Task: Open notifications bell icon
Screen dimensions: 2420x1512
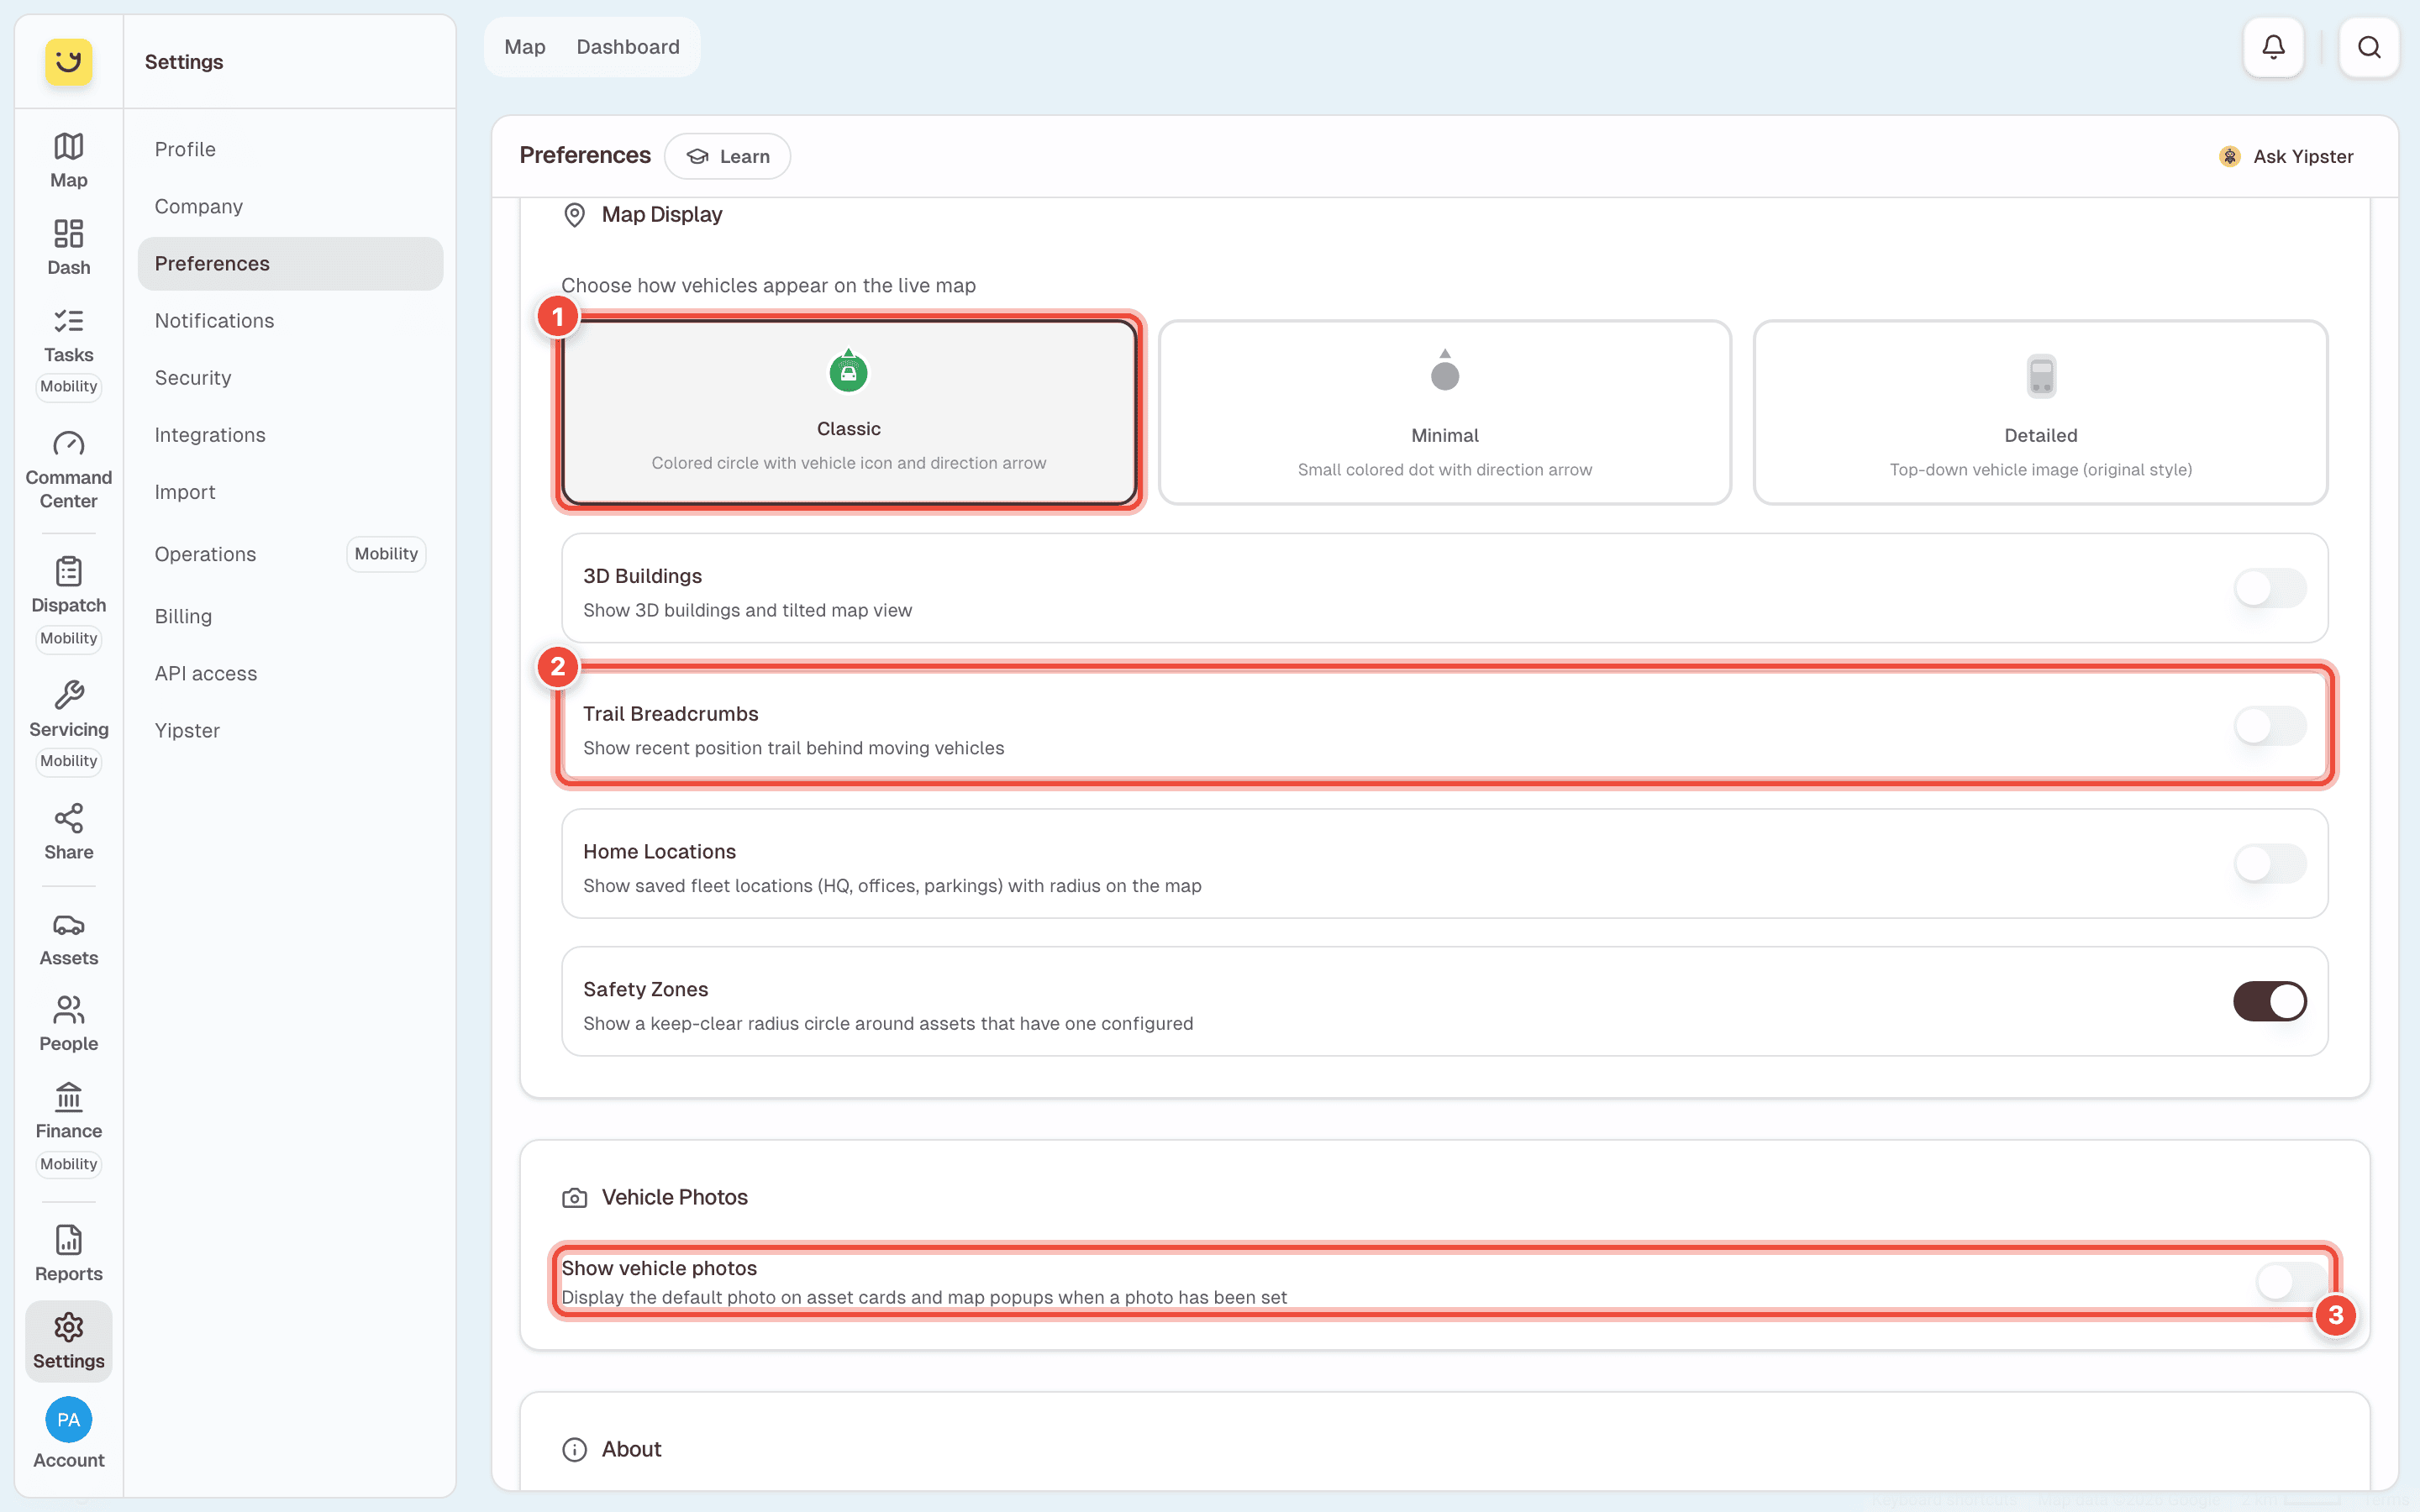Action: pos(2273,47)
